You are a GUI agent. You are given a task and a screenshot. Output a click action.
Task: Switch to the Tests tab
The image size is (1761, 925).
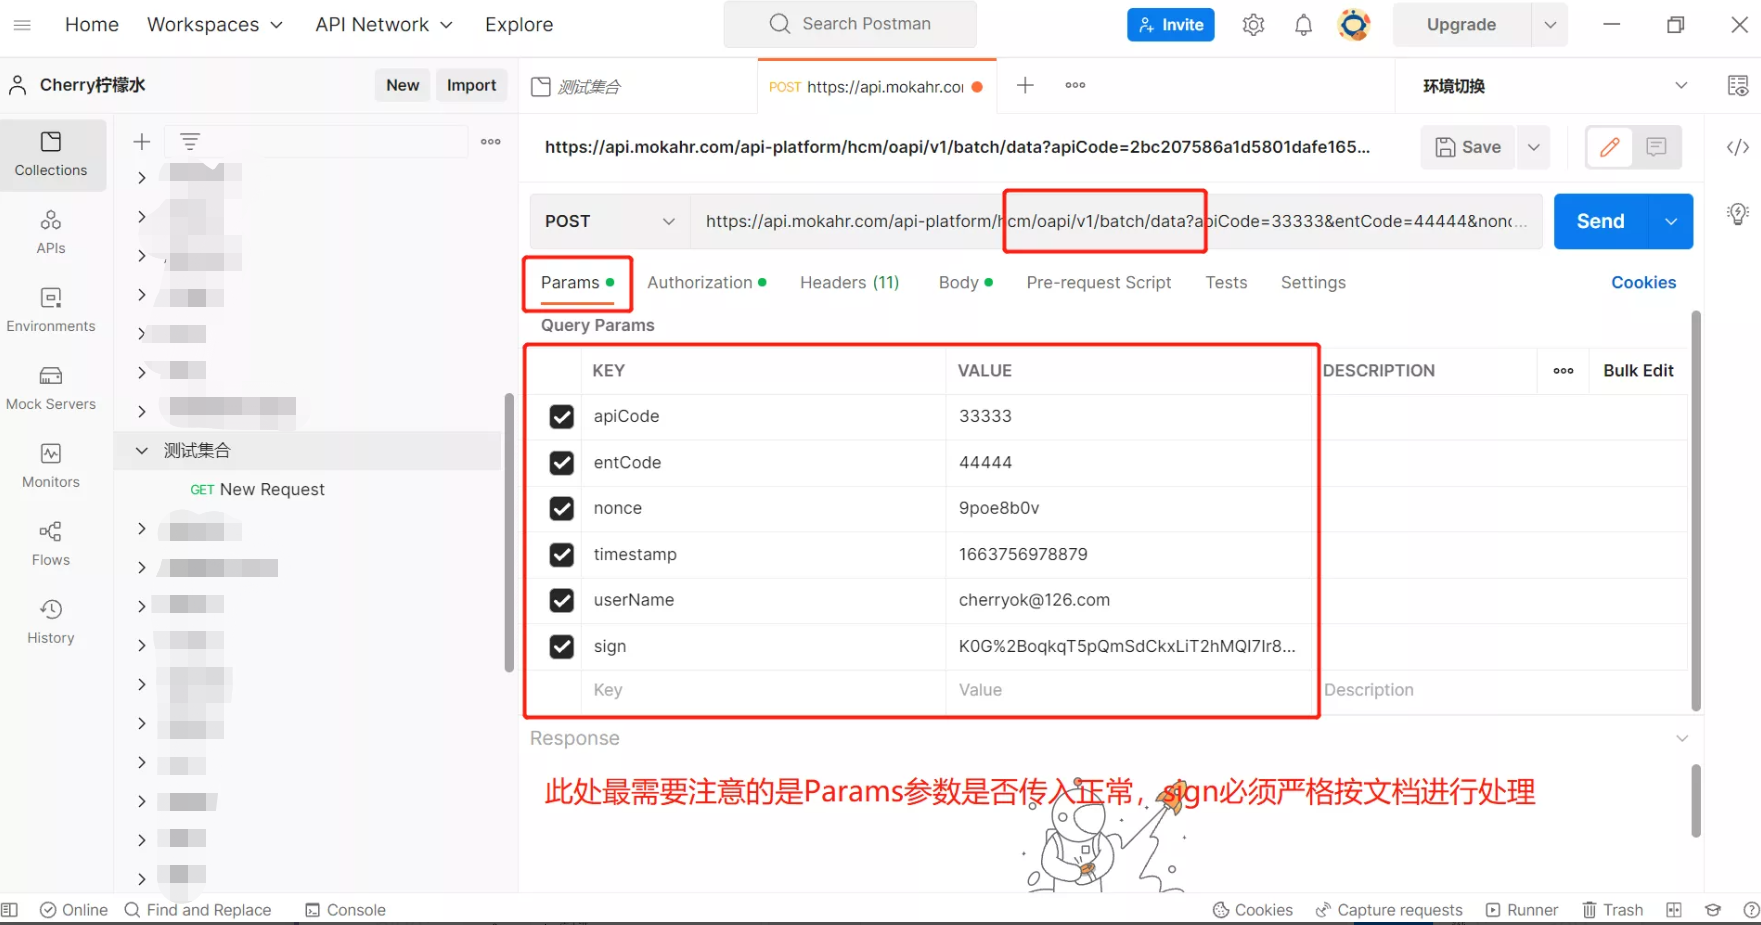[x=1226, y=283]
